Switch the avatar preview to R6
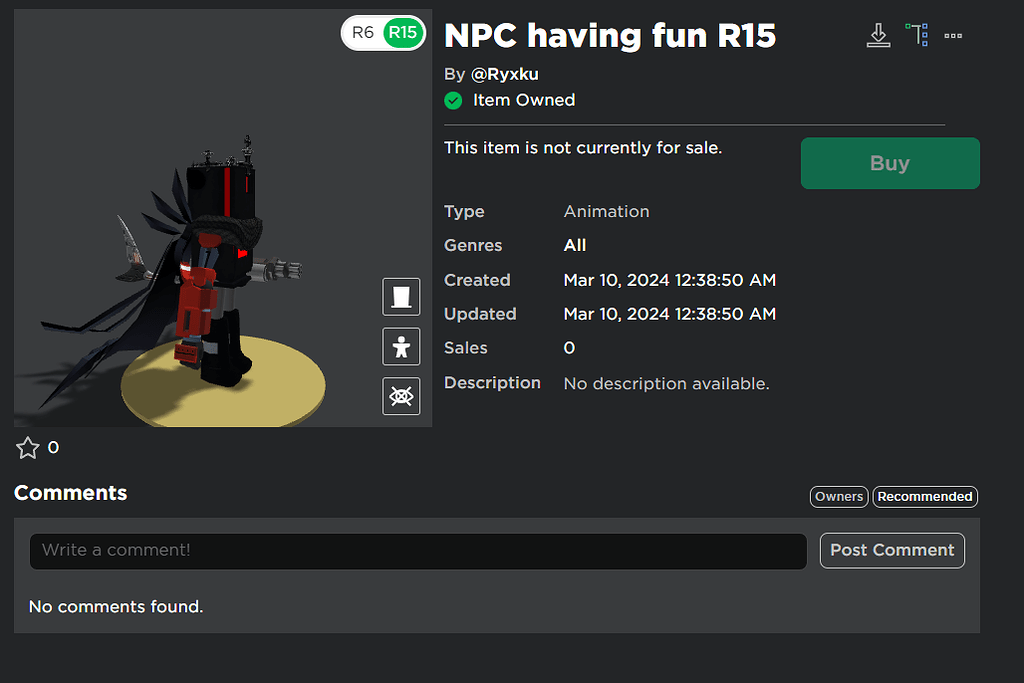Viewport: 1024px width, 683px height. 363,33
